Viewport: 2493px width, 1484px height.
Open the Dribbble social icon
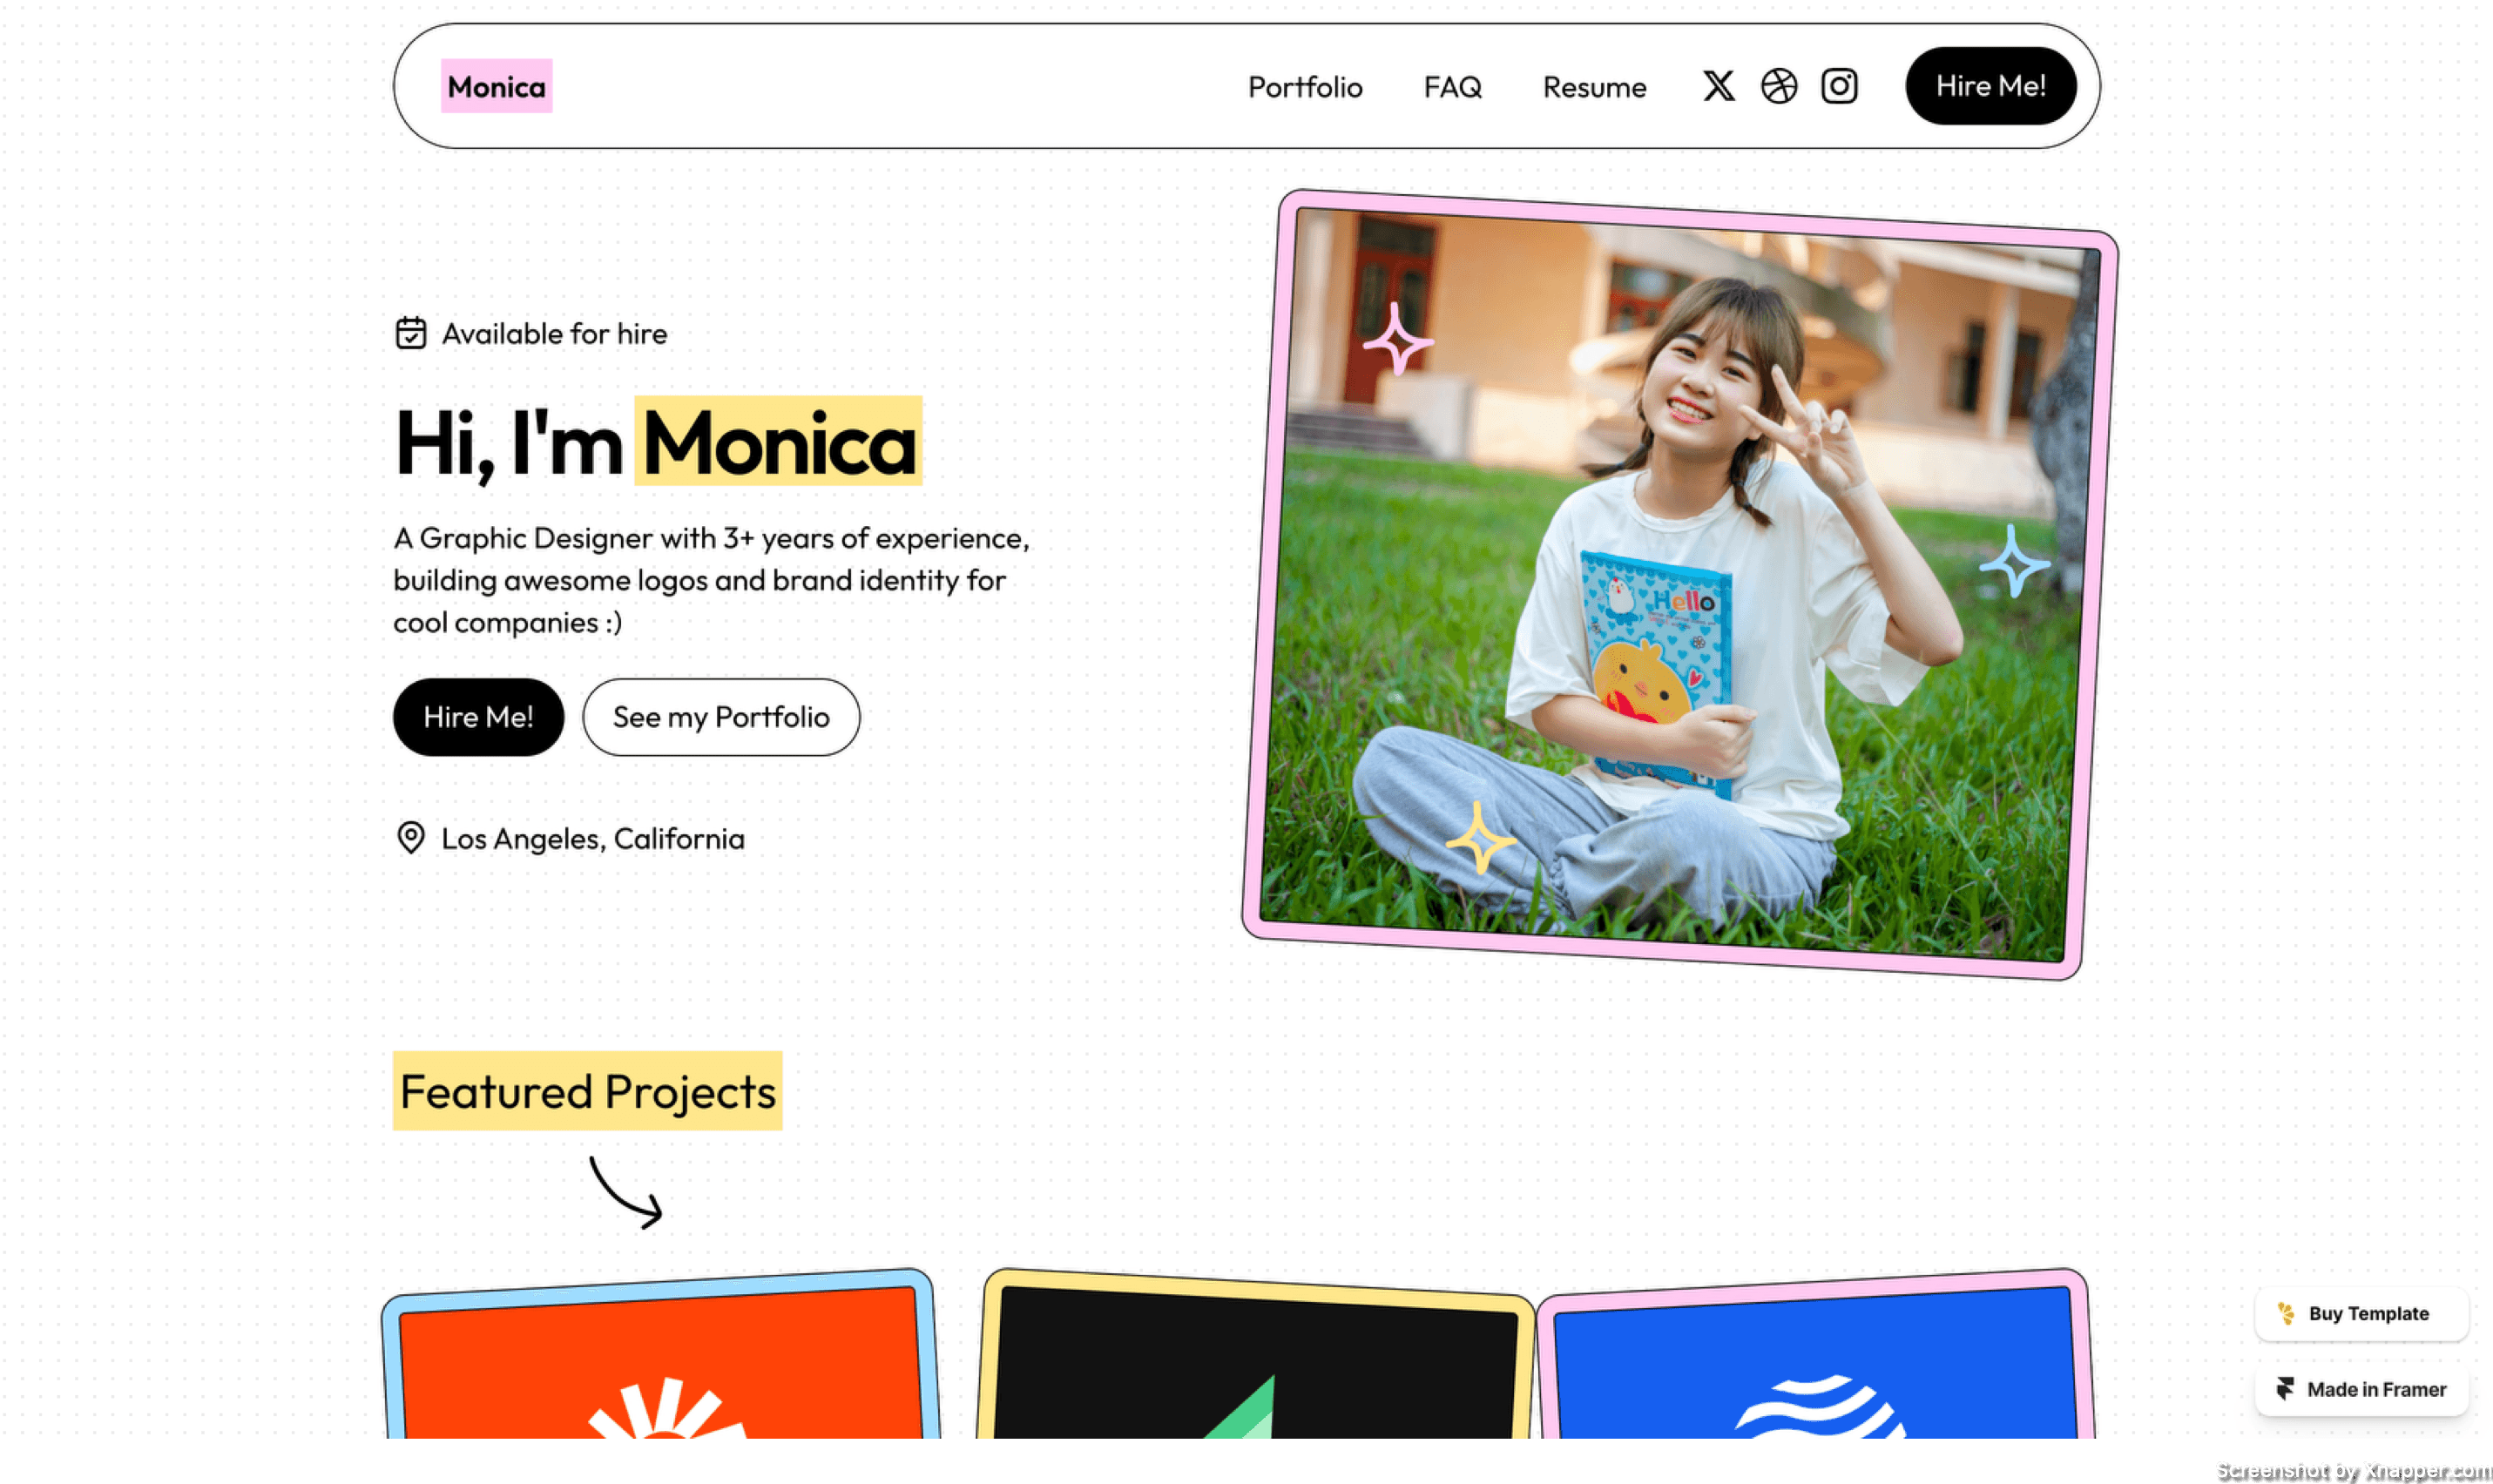point(1779,86)
